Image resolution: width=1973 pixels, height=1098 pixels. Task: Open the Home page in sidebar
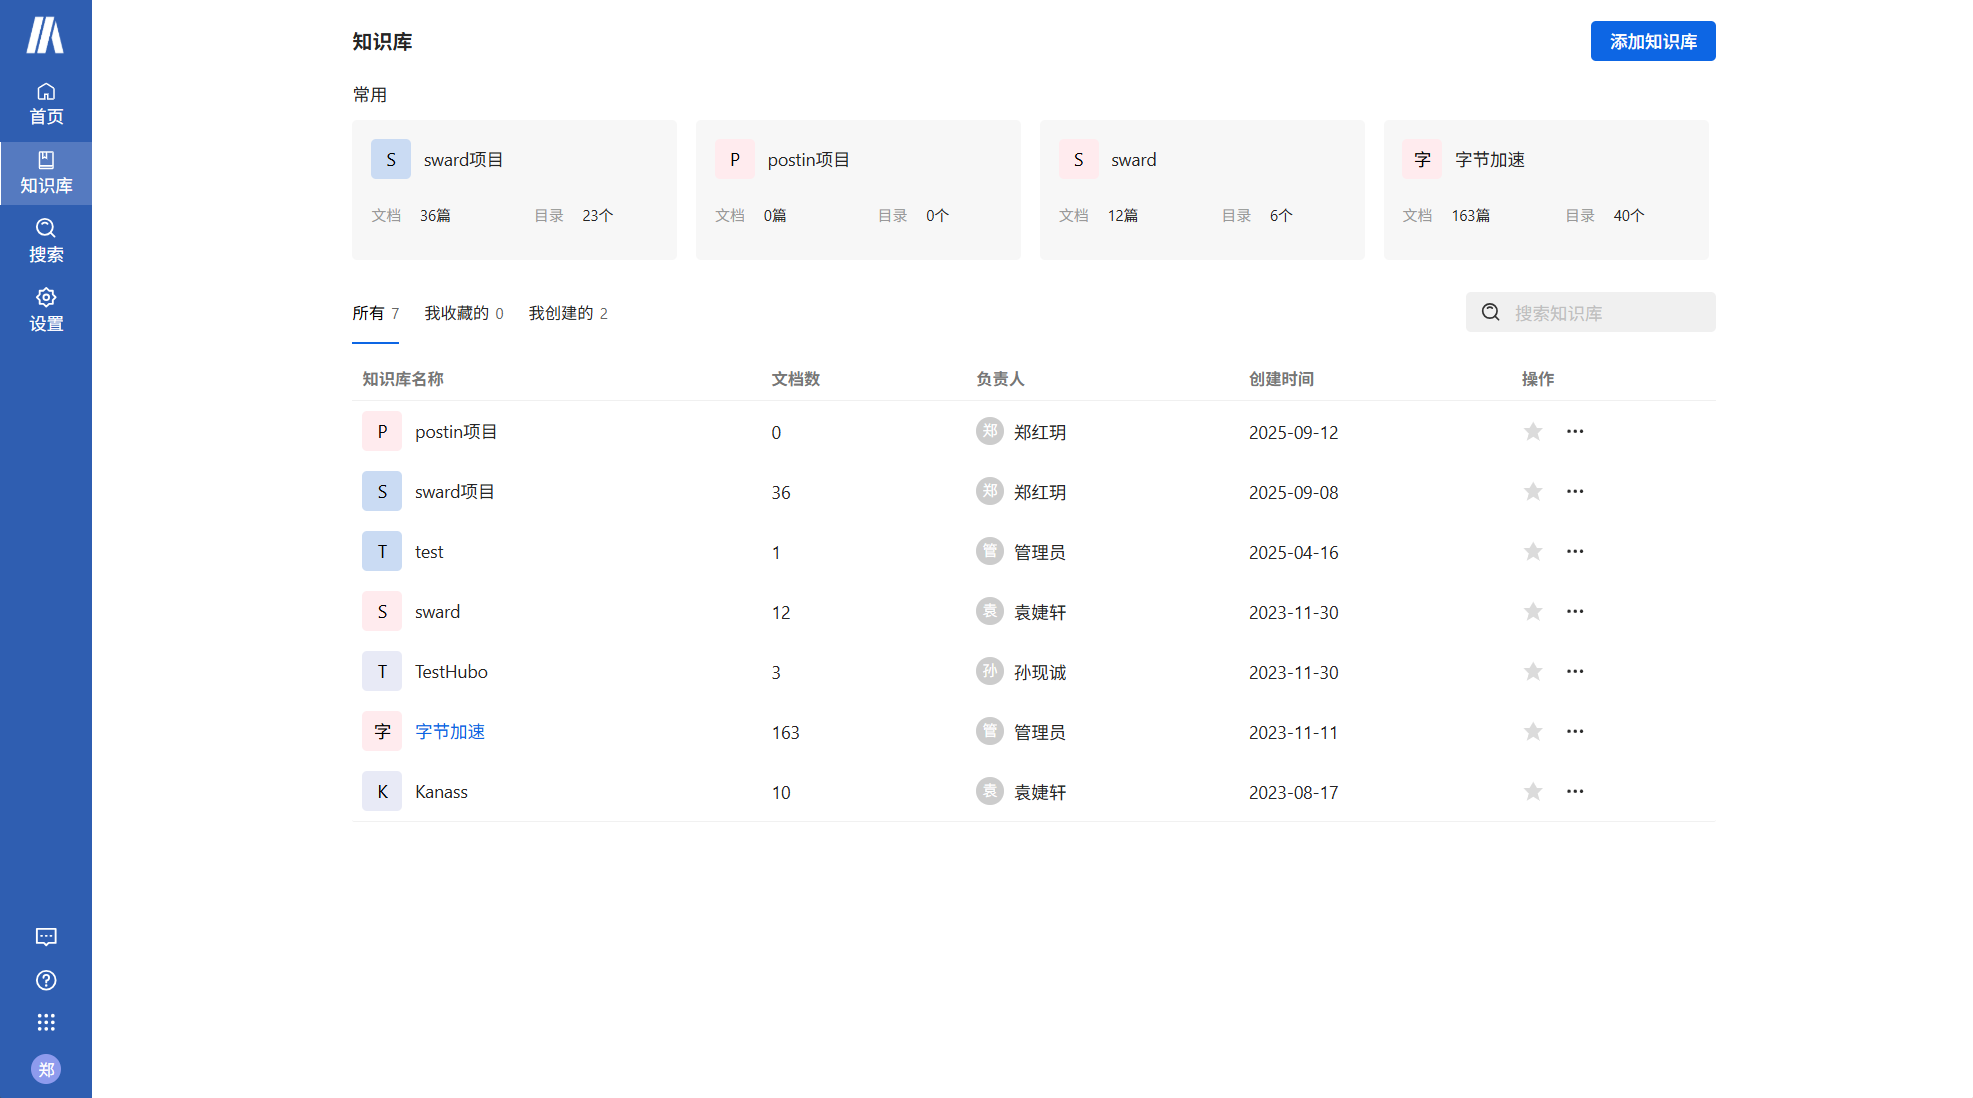tap(46, 104)
